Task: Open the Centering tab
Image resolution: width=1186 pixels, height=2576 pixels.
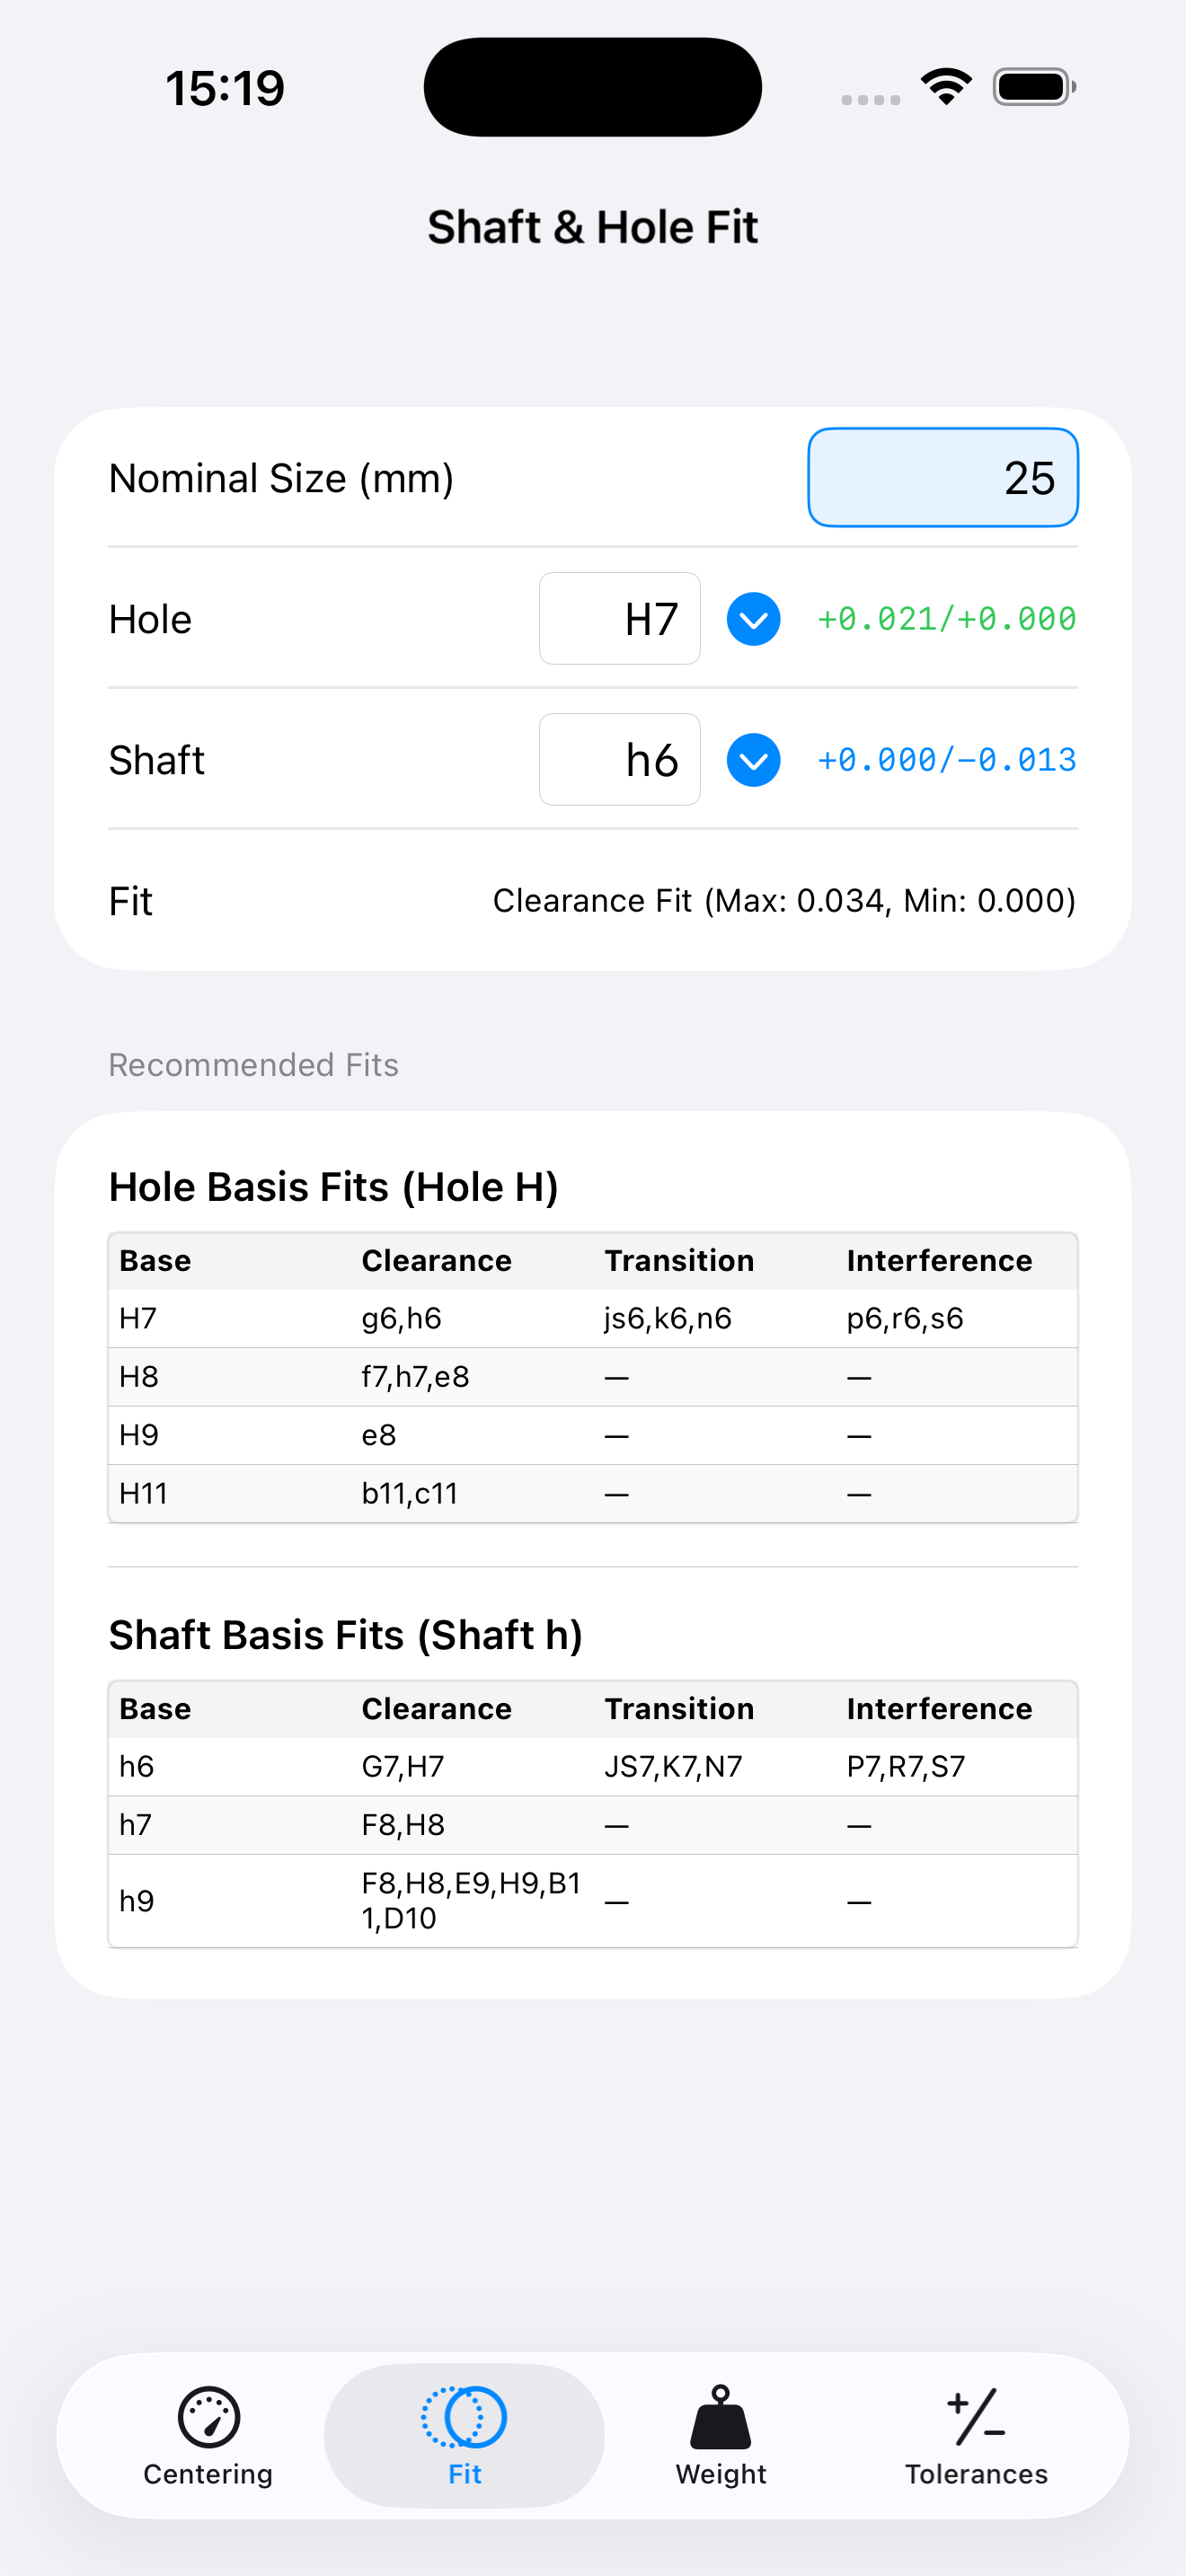Action: pos(208,2435)
